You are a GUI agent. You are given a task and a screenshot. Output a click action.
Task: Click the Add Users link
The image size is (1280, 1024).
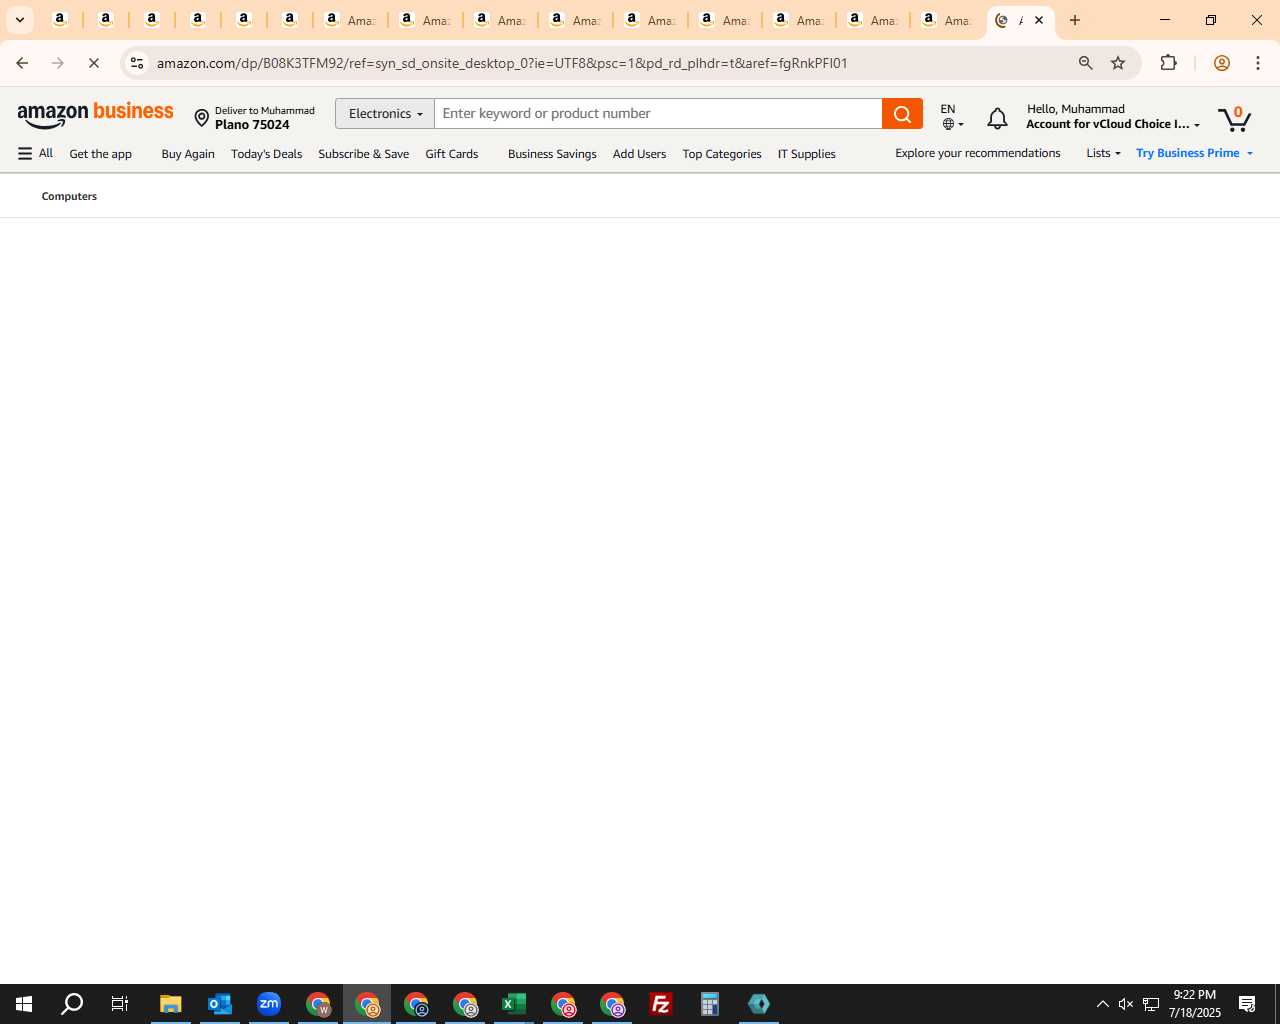[x=639, y=154]
